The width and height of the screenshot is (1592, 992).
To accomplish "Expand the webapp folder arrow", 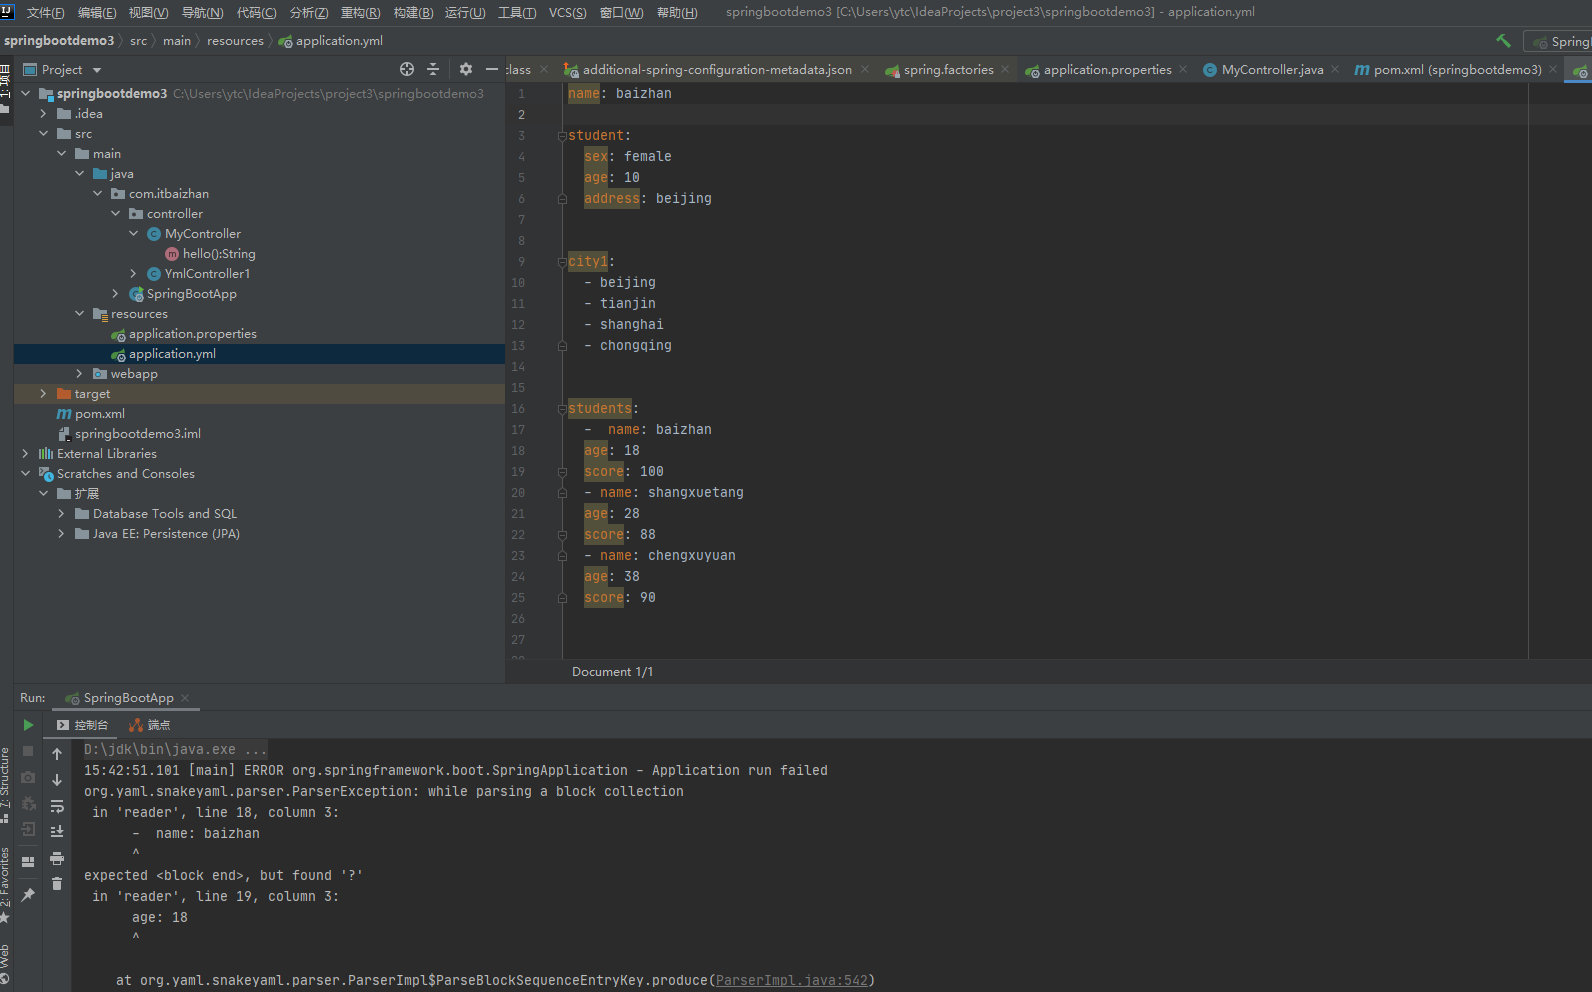I will pos(79,374).
